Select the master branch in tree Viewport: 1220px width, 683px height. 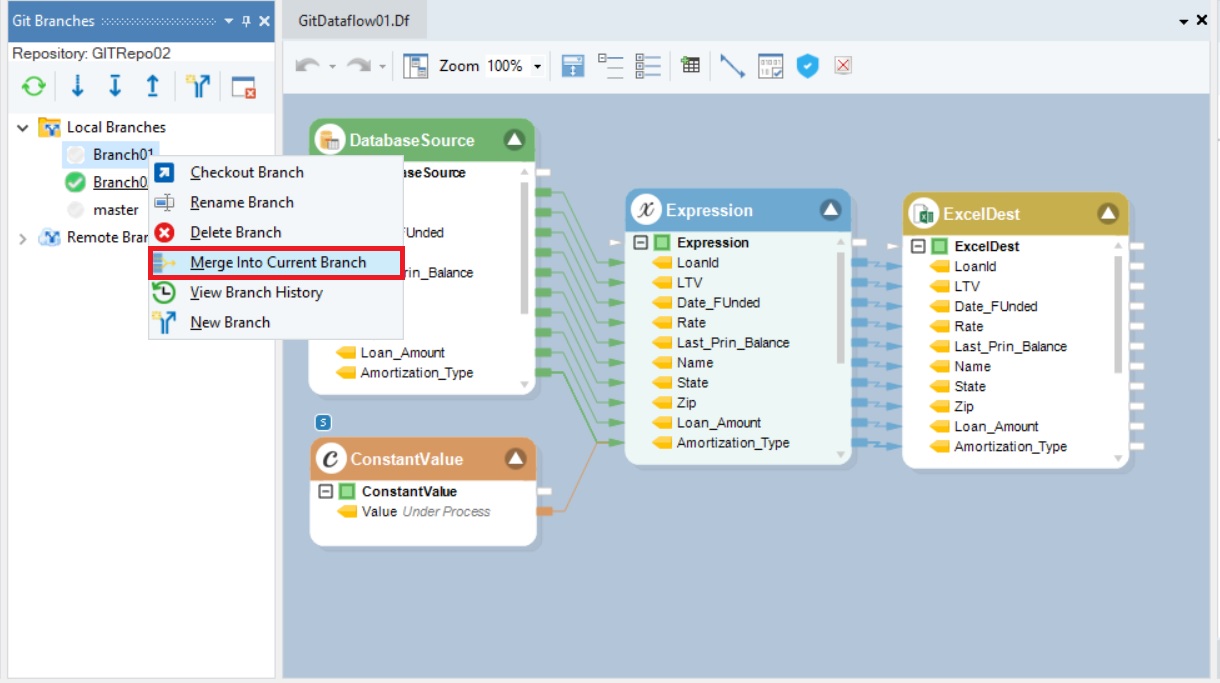pyautogui.click(x=115, y=210)
